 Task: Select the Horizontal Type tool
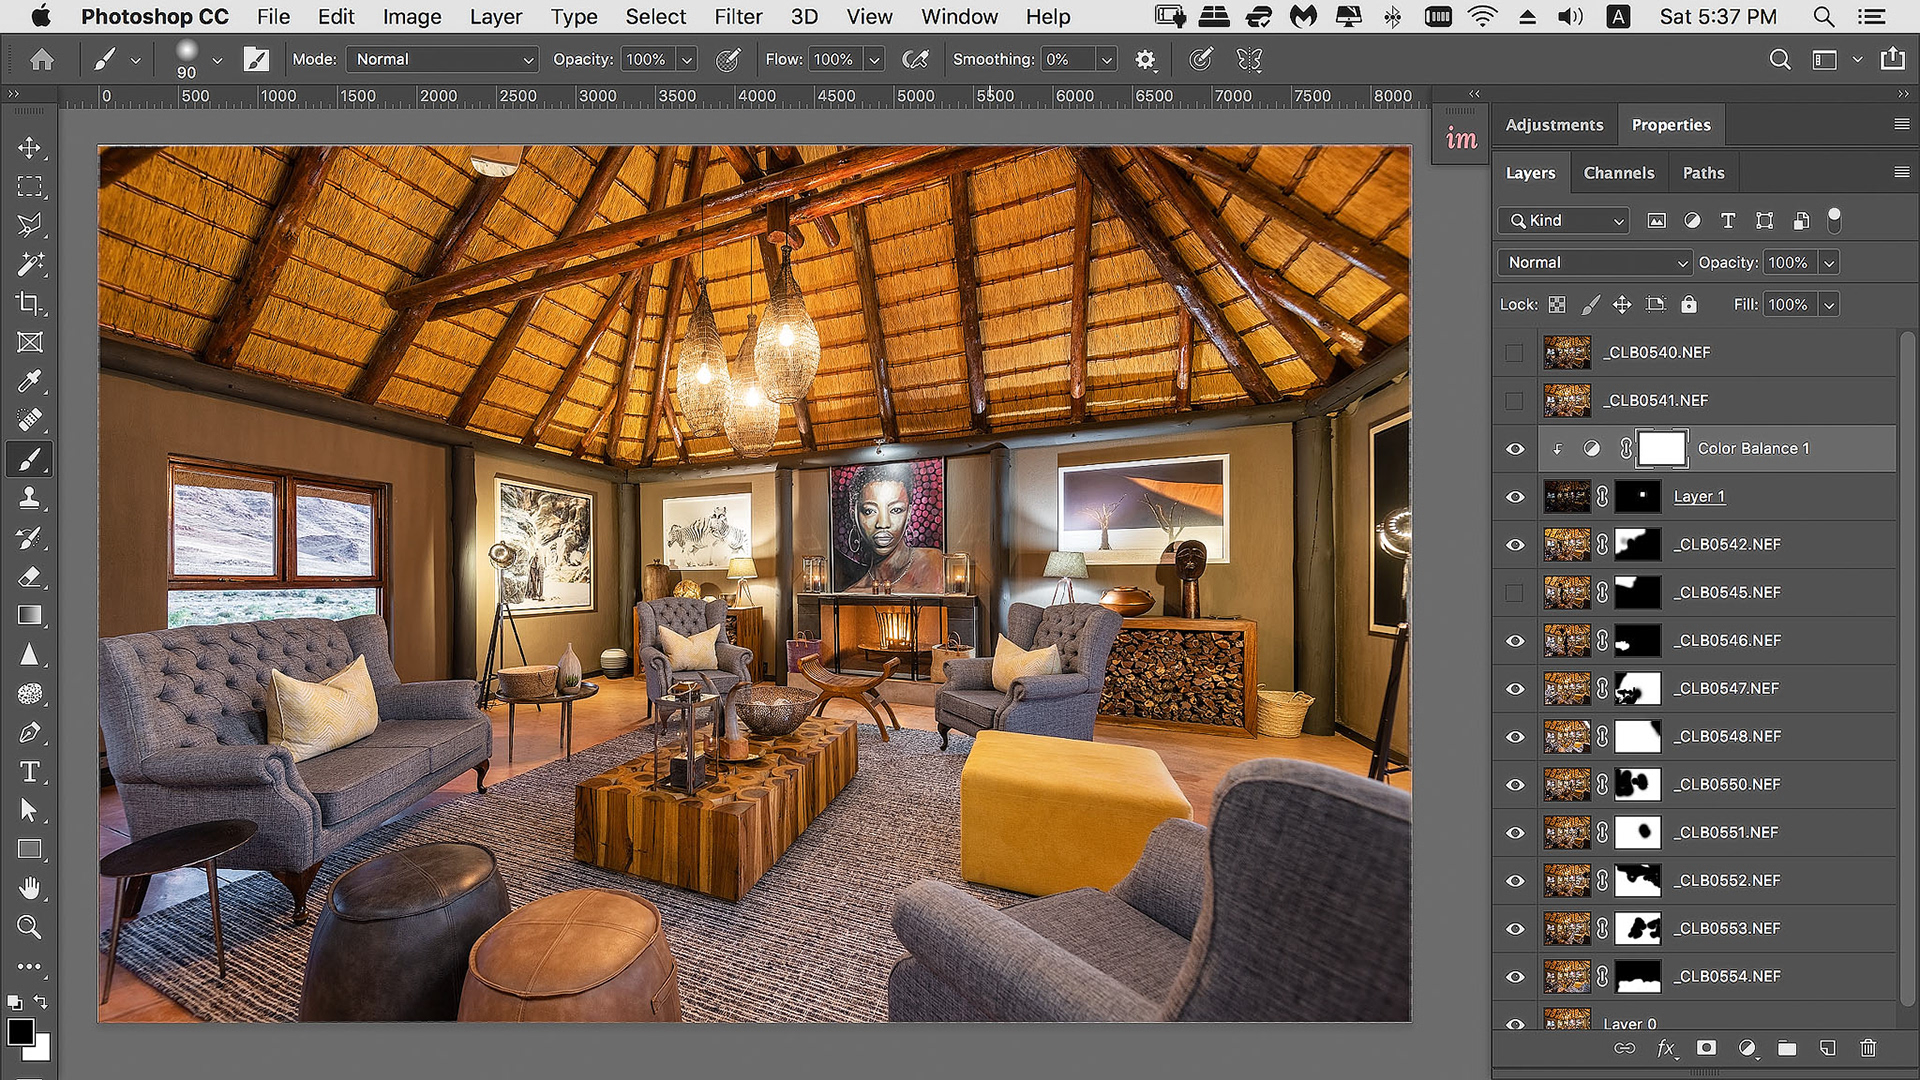coord(29,771)
